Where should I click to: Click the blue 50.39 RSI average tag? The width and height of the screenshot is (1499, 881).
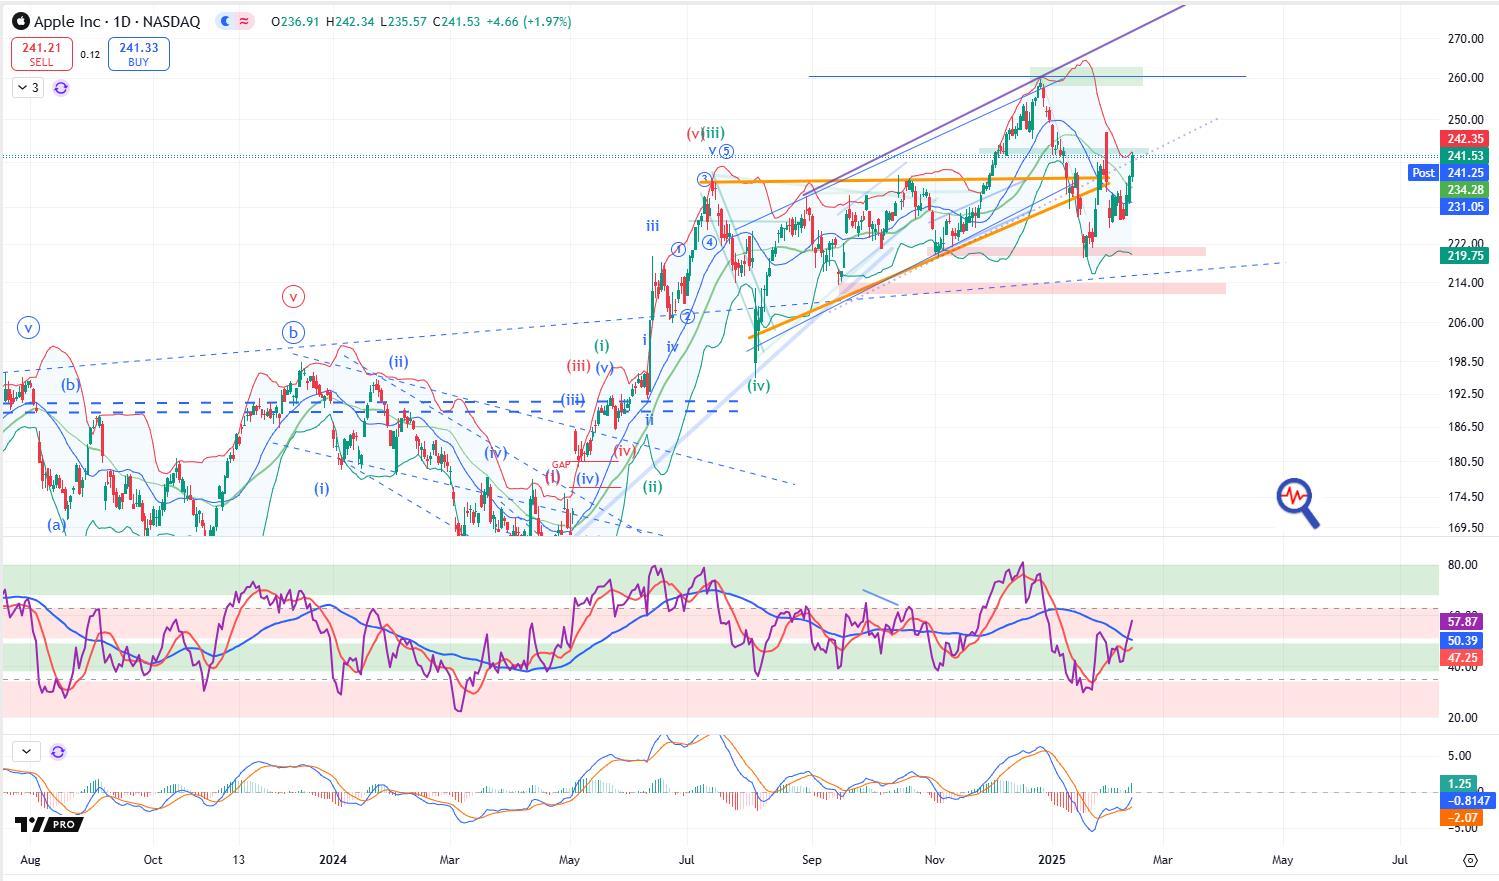click(x=1462, y=640)
